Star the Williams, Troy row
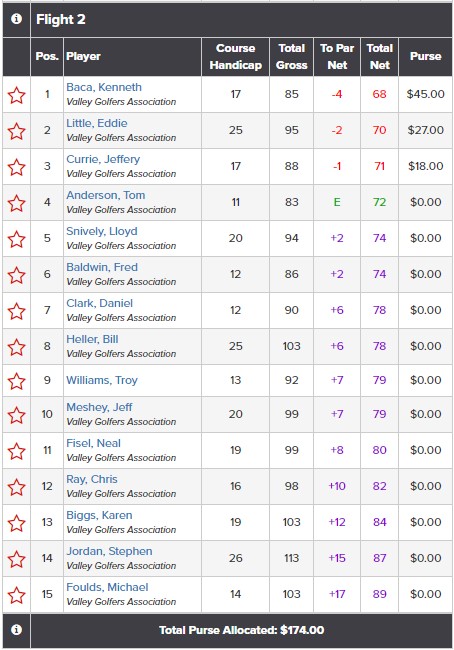The height and width of the screenshot is (650, 454). (x=17, y=381)
